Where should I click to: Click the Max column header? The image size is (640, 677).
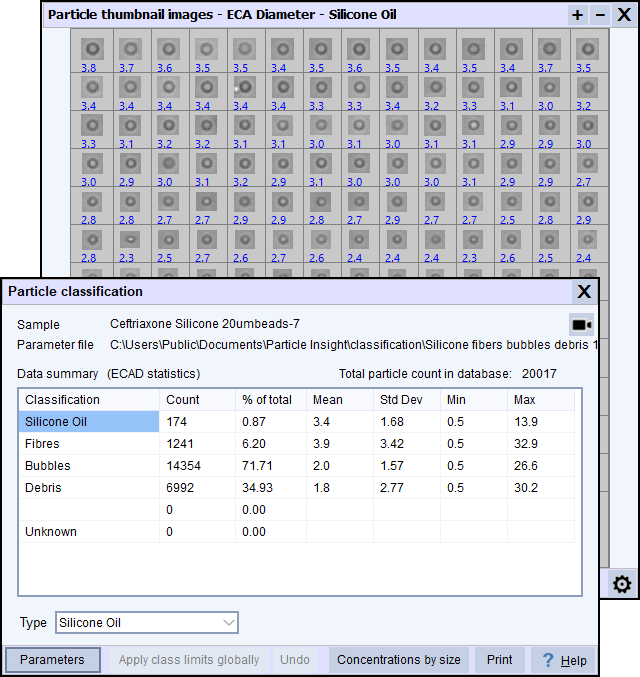(541, 399)
